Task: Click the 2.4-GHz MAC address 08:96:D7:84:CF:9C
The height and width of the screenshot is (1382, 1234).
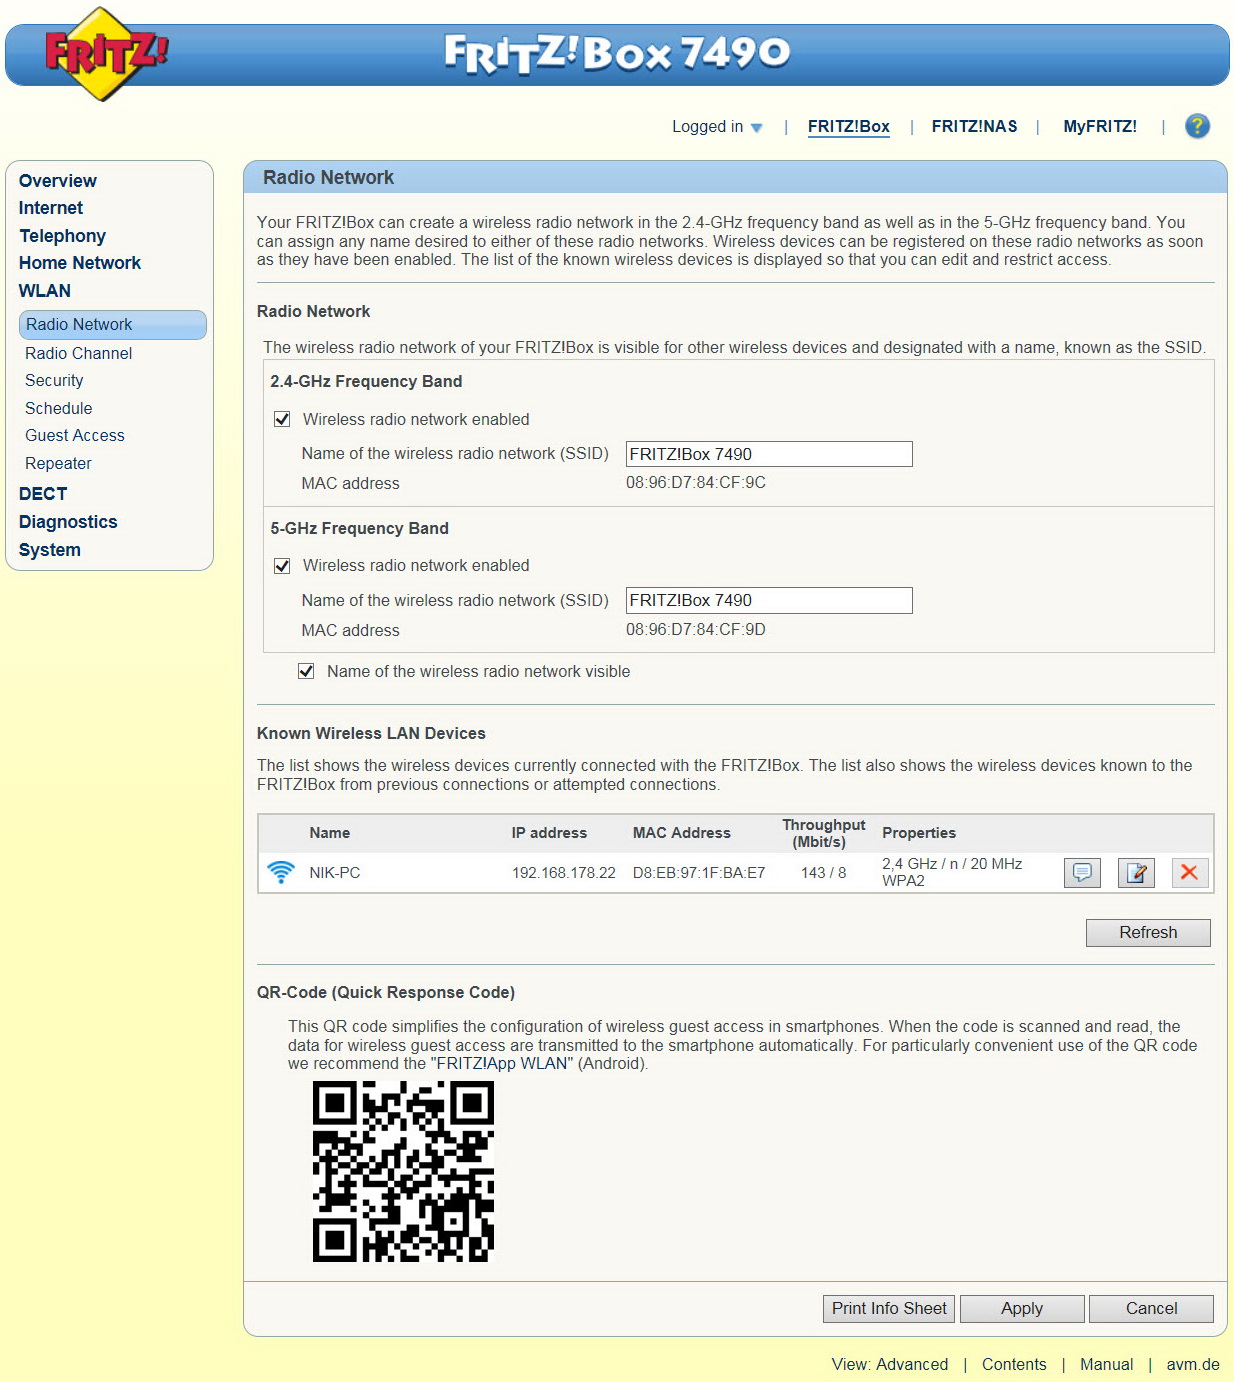Action: click(x=696, y=483)
